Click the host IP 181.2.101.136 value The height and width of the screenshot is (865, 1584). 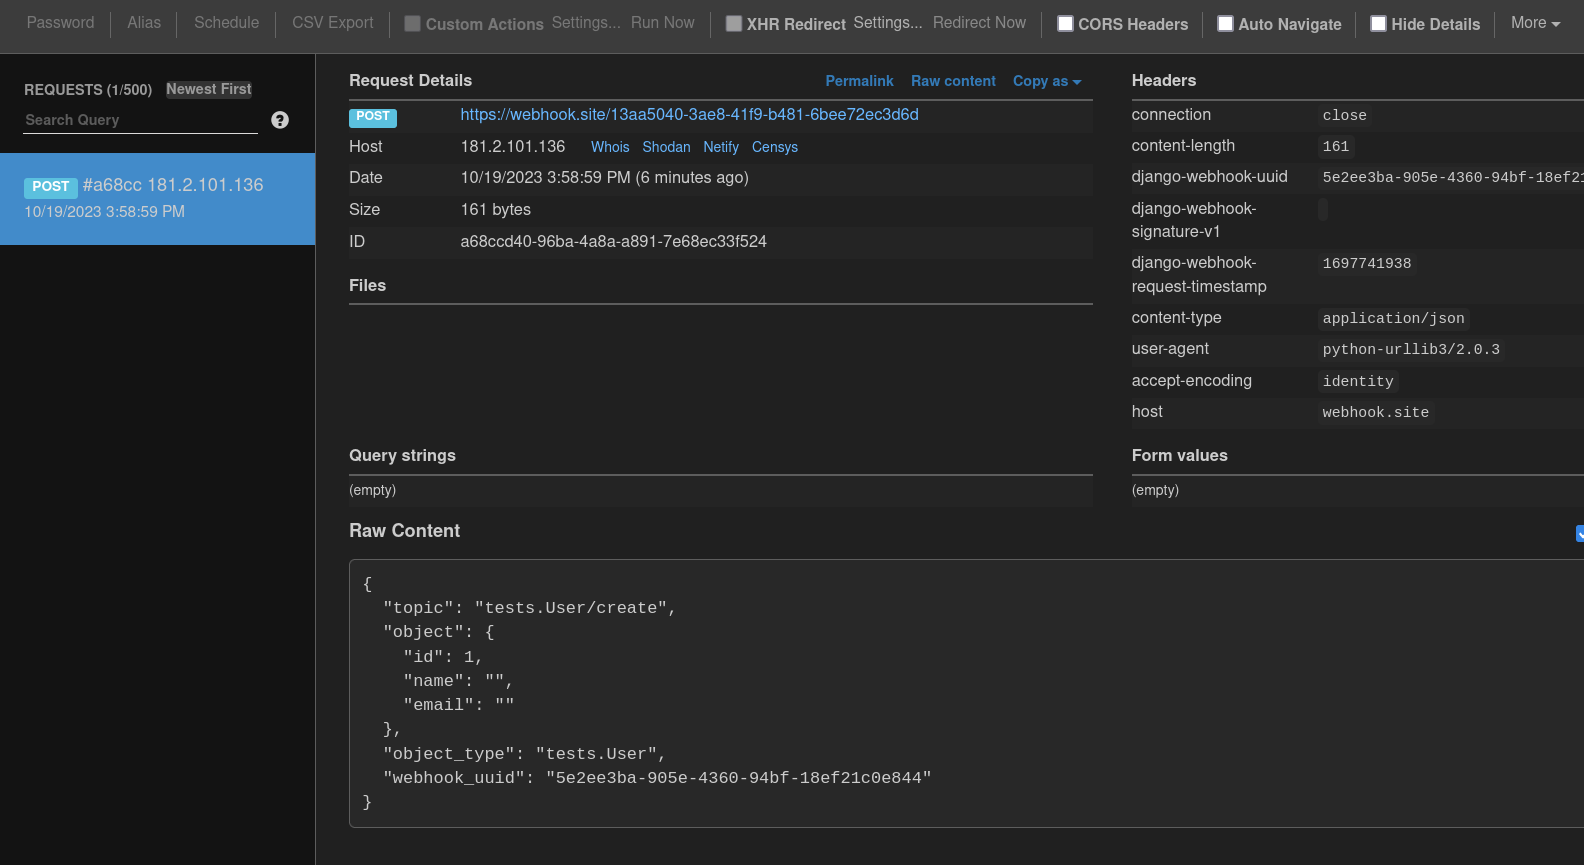click(x=513, y=147)
